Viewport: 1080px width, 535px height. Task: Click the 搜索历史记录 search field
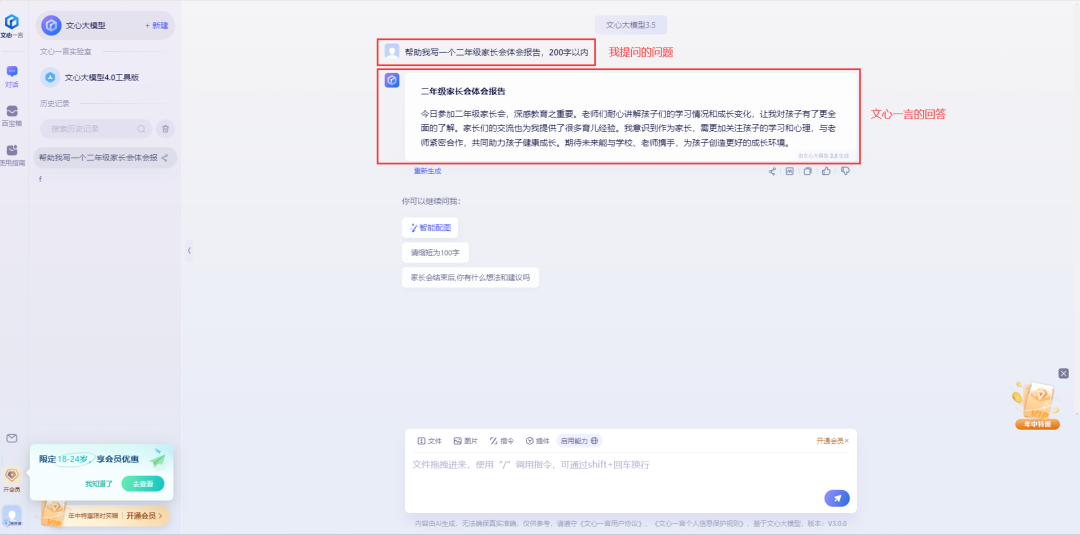[x=96, y=129]
